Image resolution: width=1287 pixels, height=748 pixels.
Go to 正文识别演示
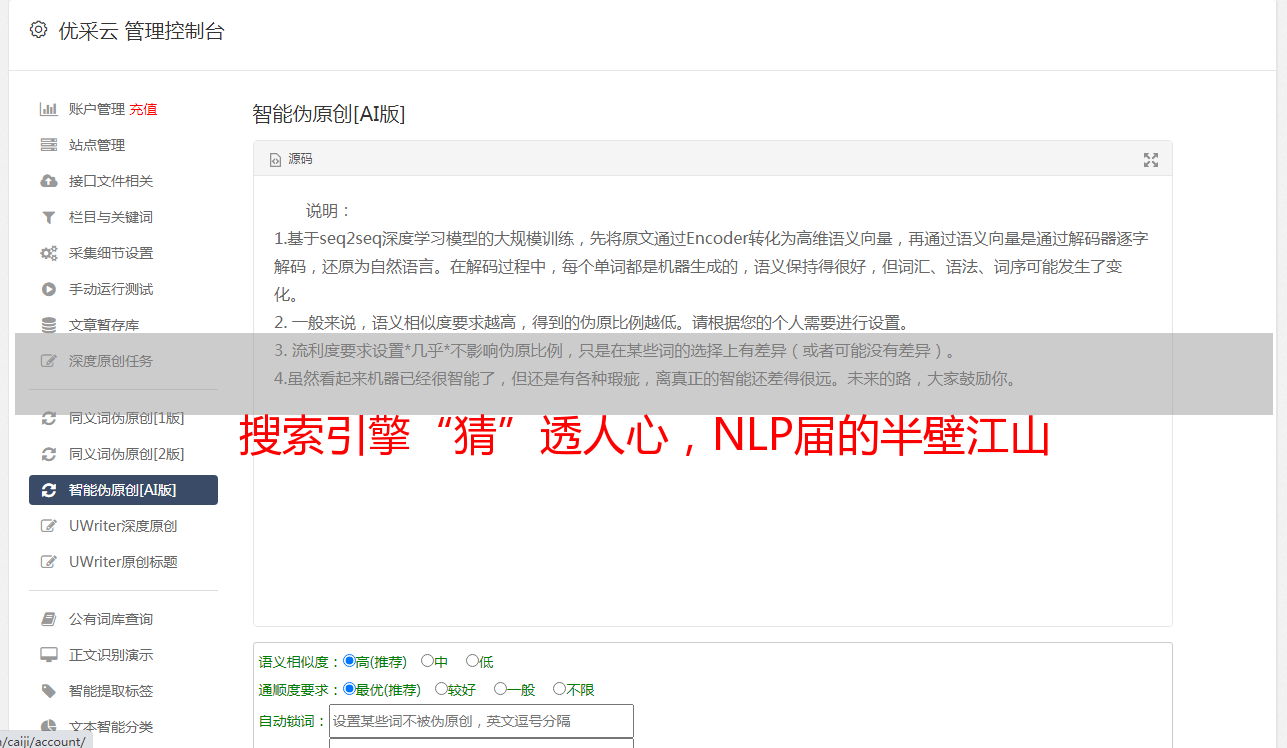(111, 655)
